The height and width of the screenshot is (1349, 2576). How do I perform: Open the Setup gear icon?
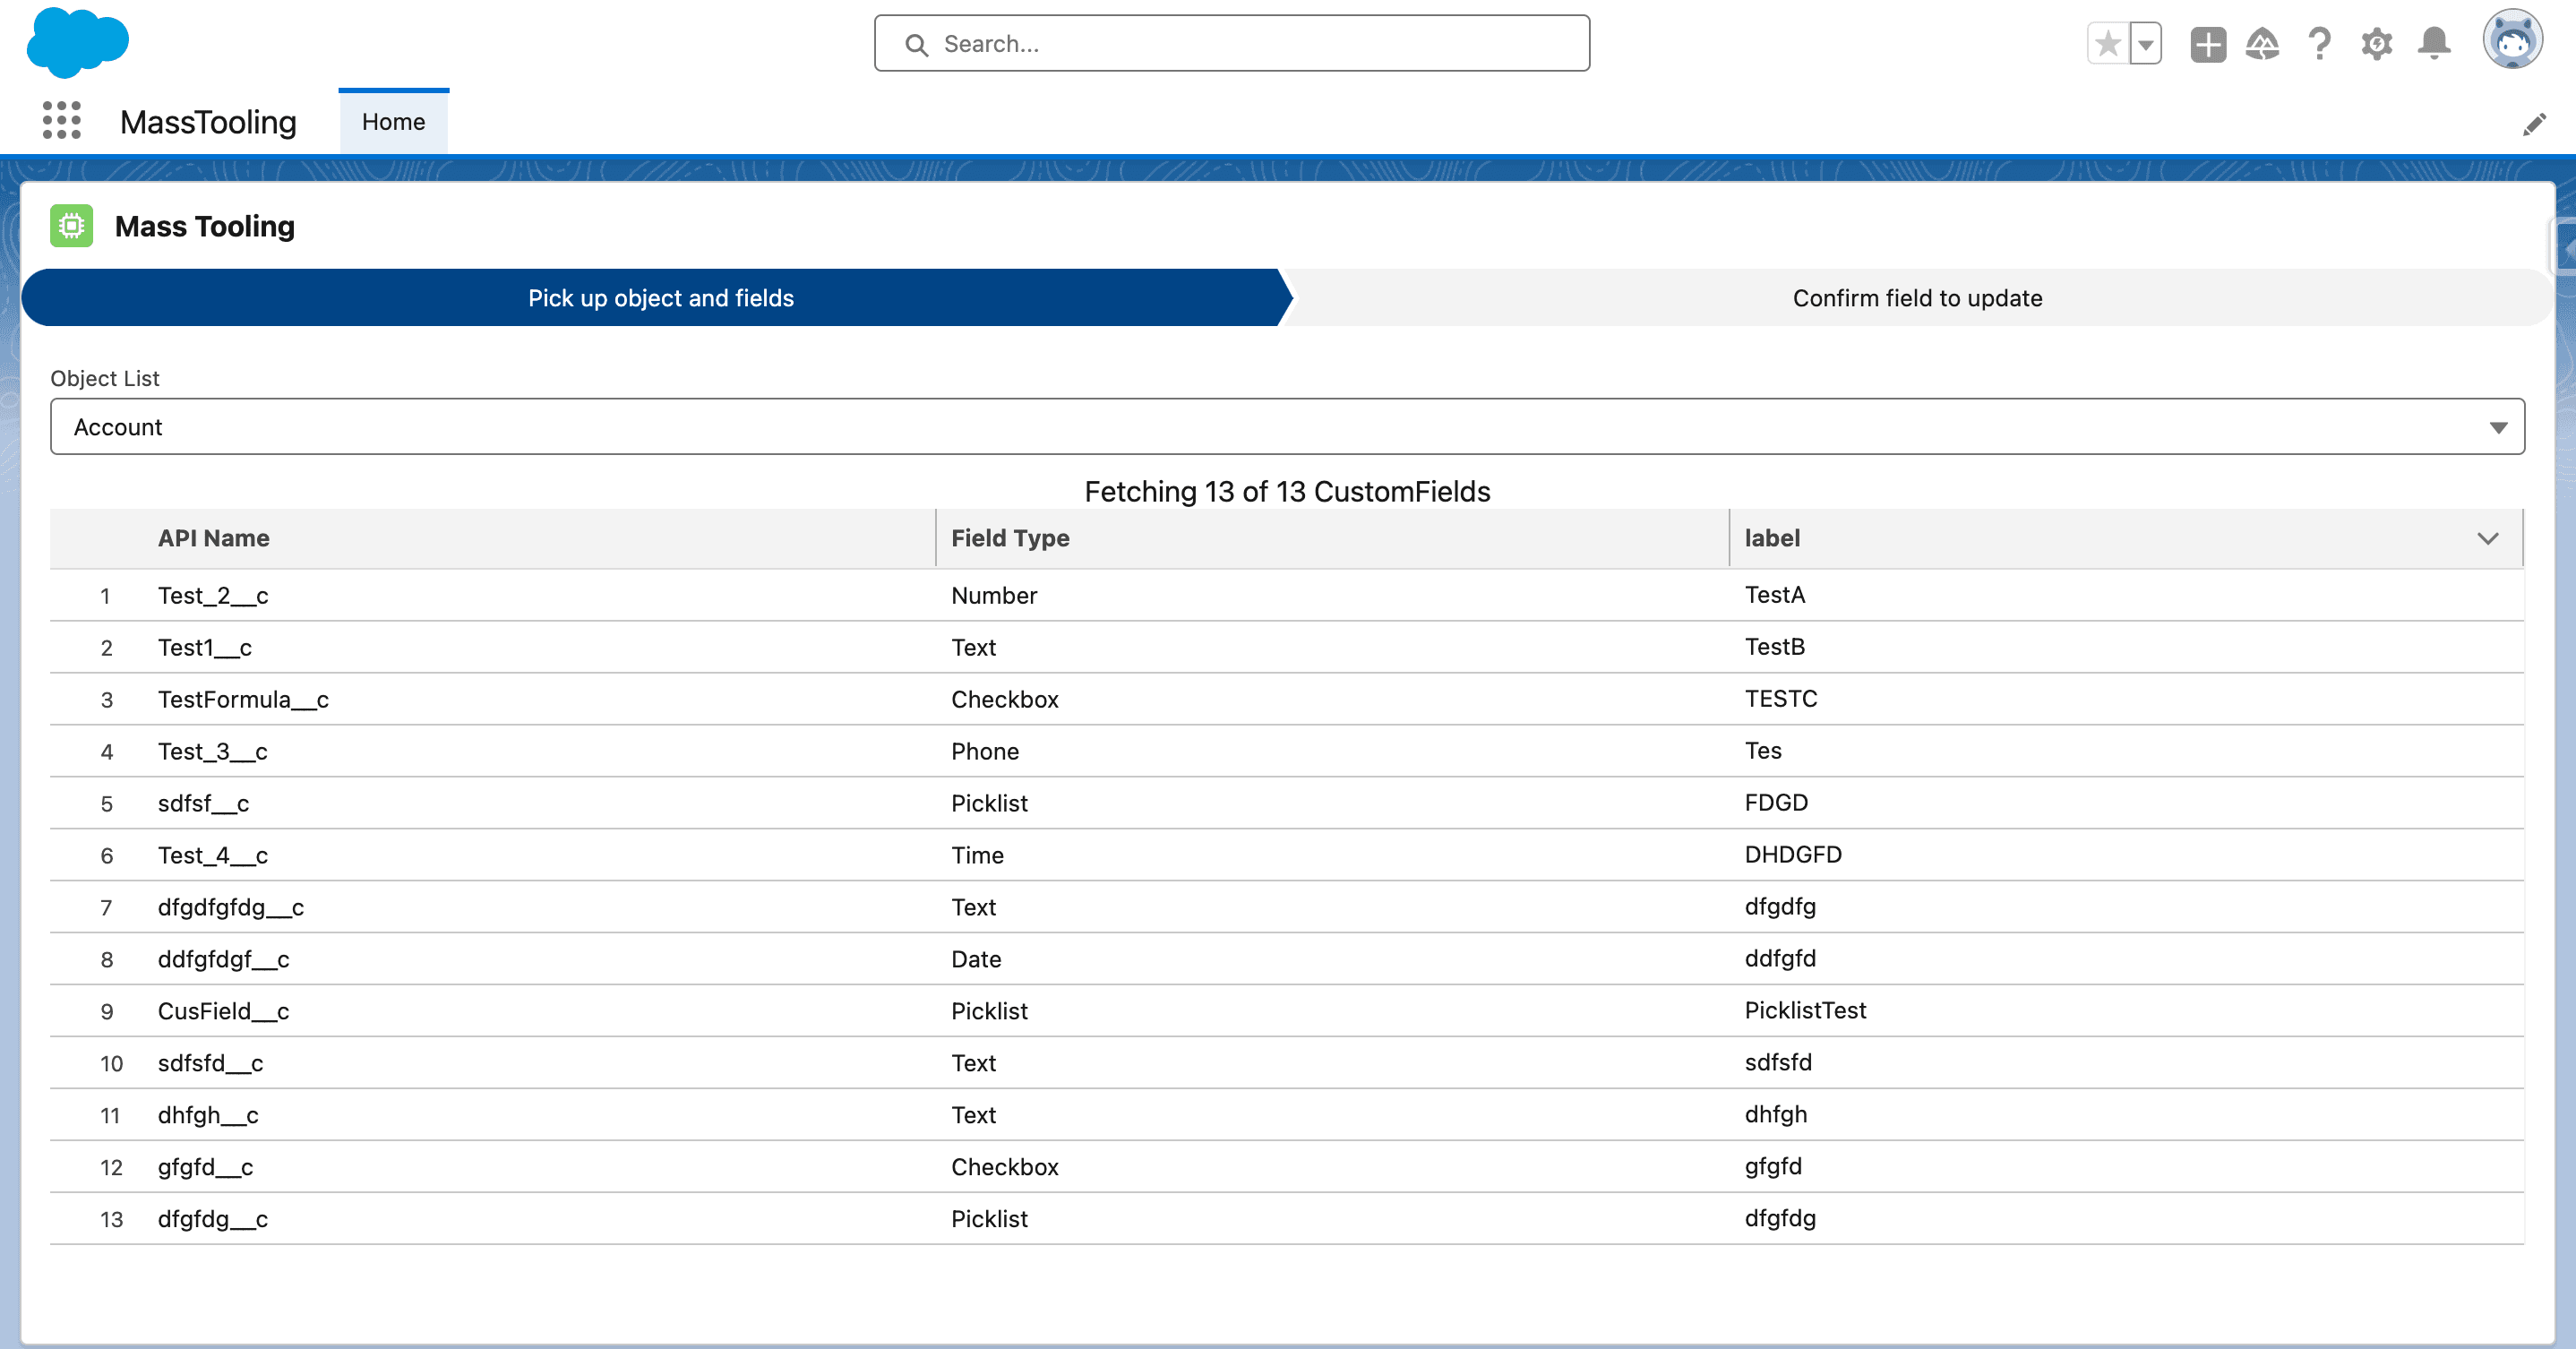(x=2377, y=44)
